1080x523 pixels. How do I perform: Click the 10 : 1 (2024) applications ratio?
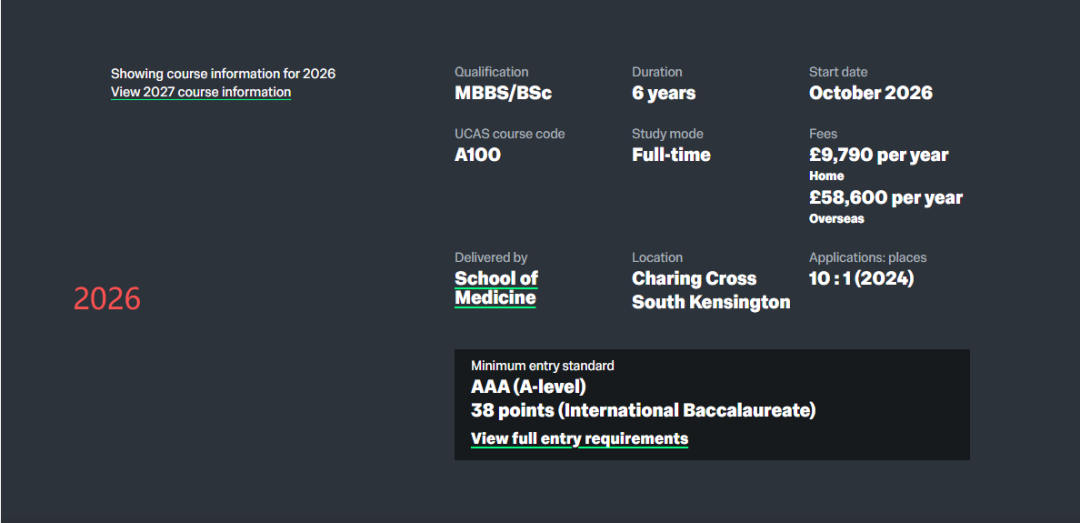861,279
